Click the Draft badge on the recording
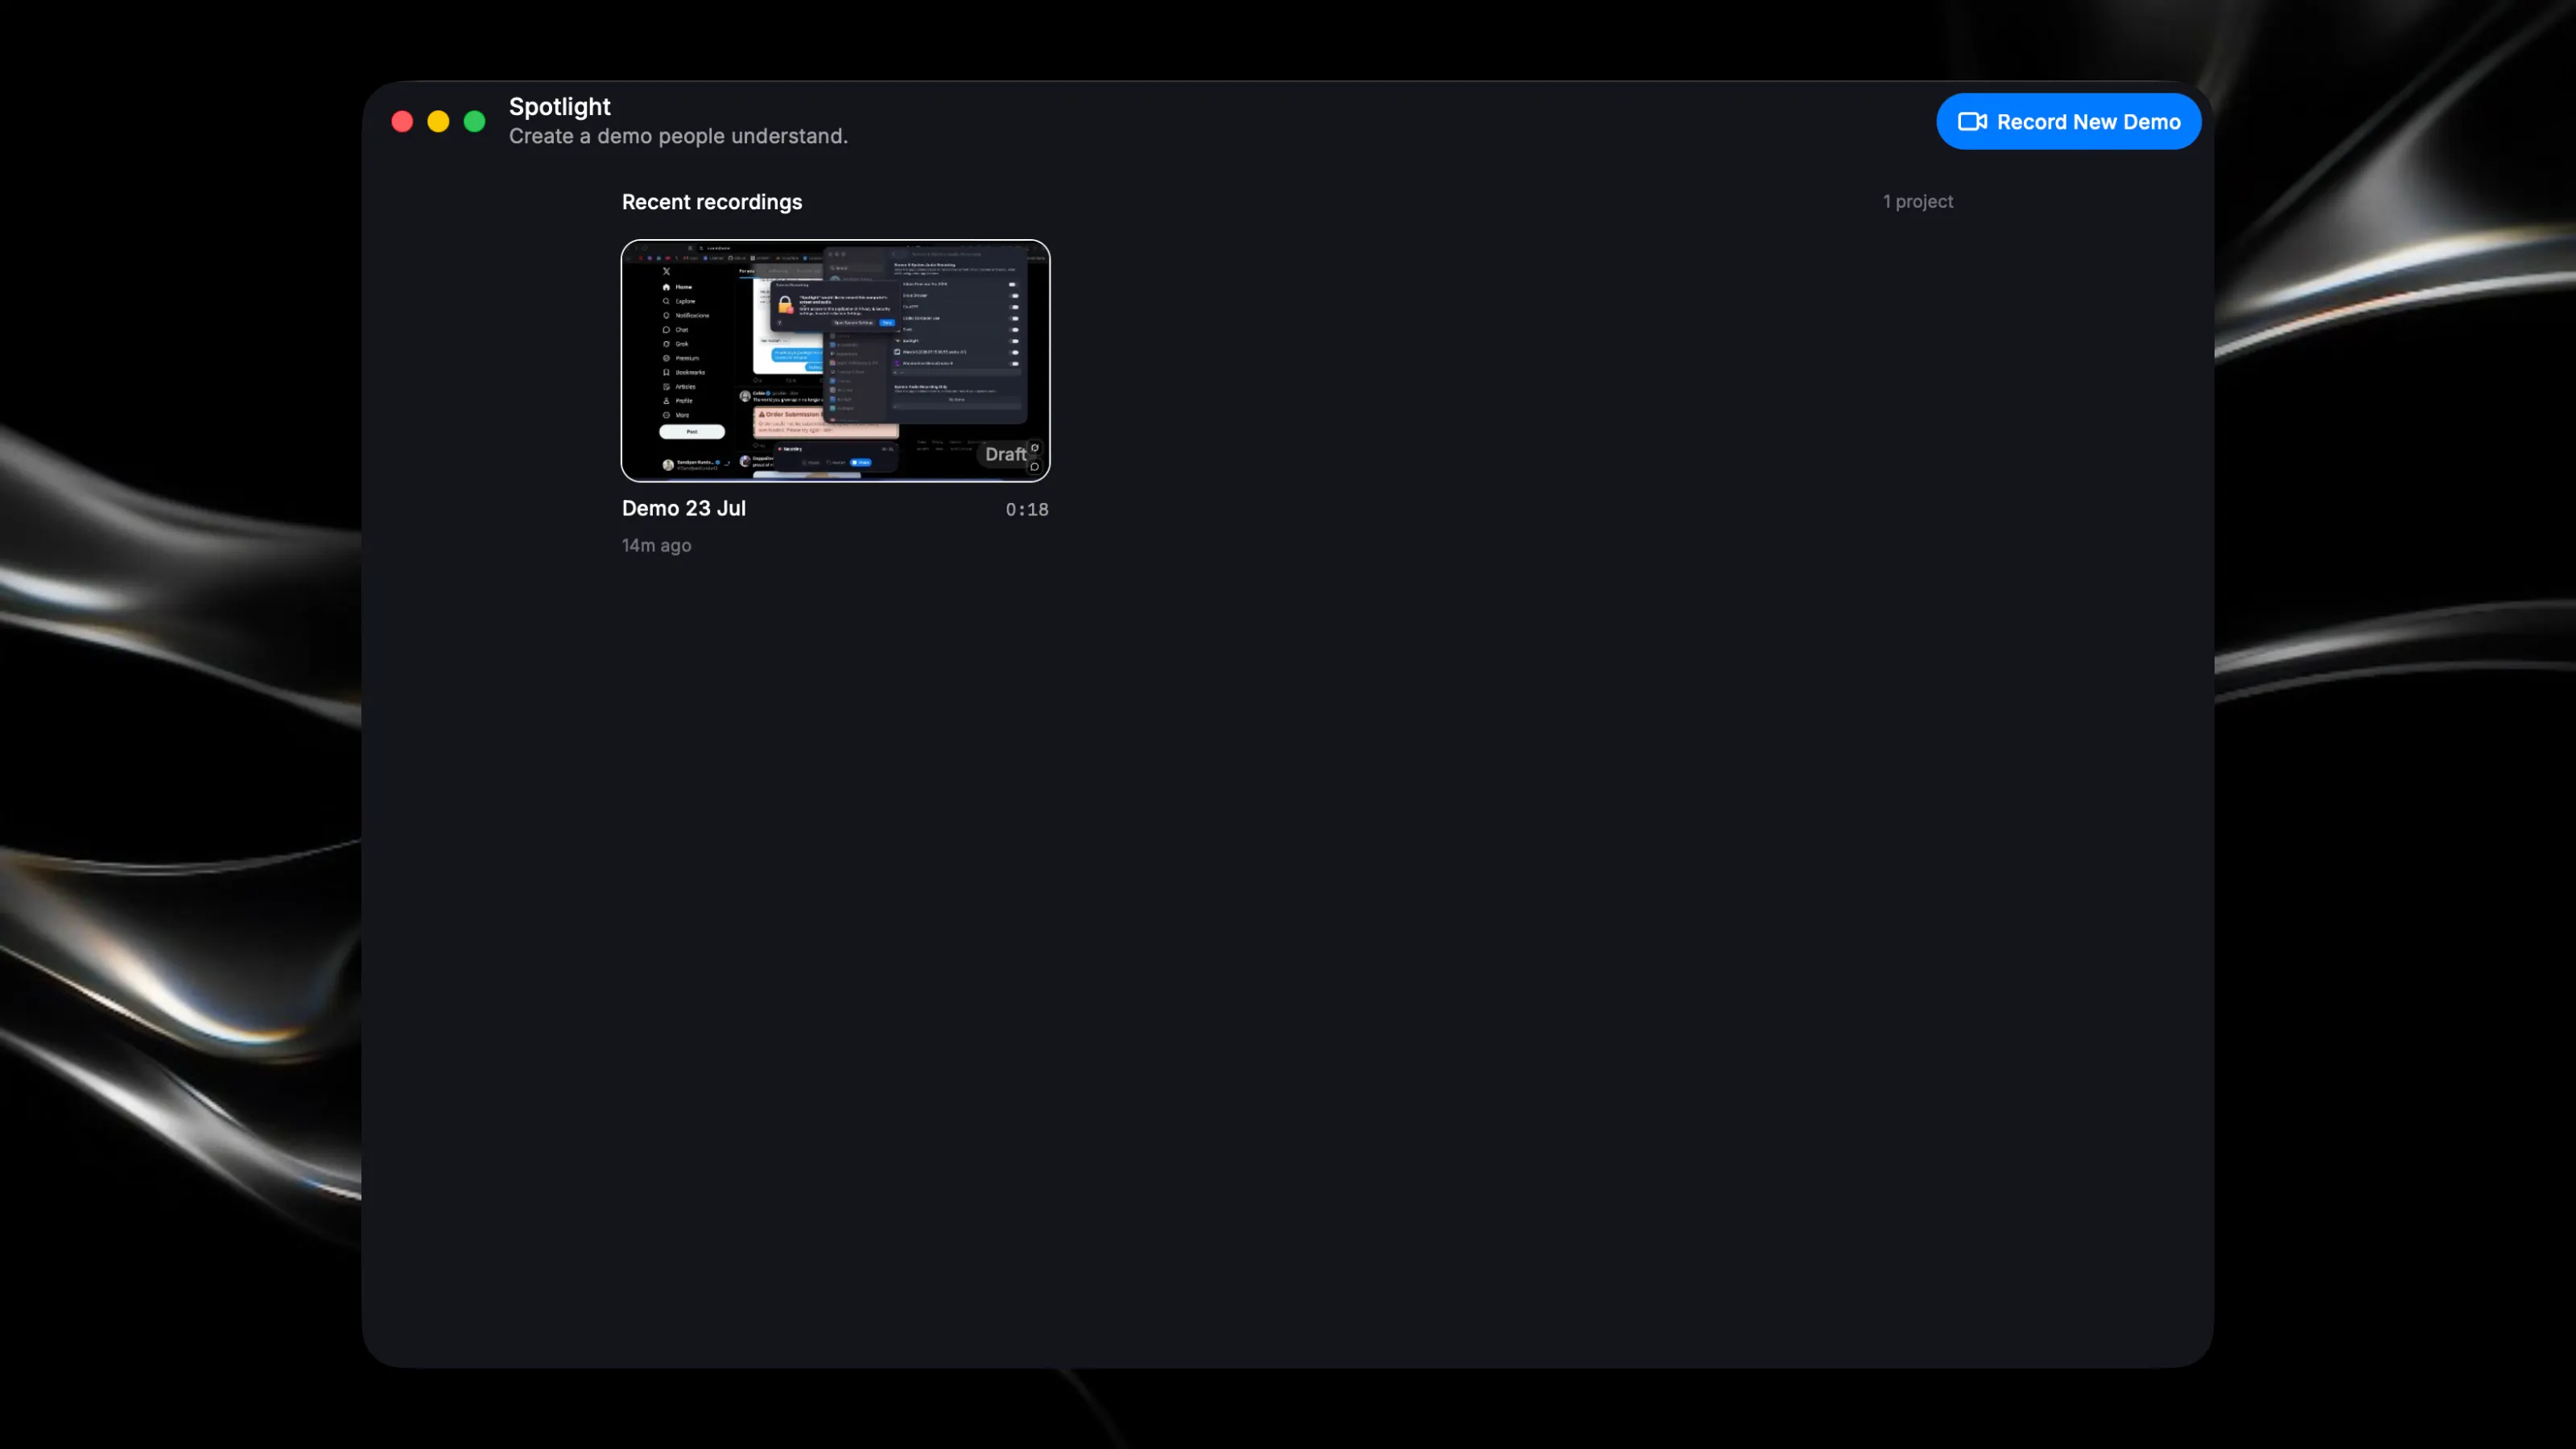The width and height of the screenshot is (2576, 1449). click(1005, 454)
